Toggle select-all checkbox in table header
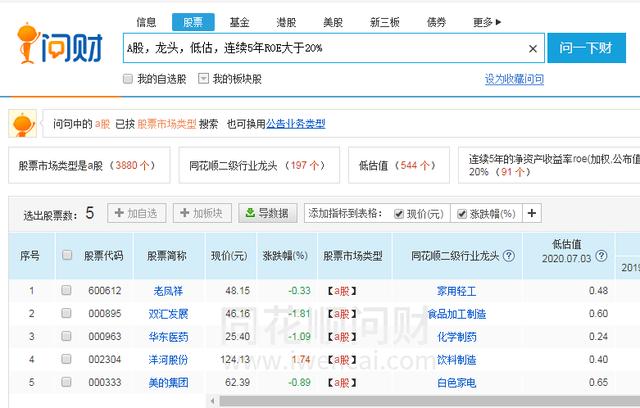The height and width of the screenshot is (408, 640). (67, 255)
